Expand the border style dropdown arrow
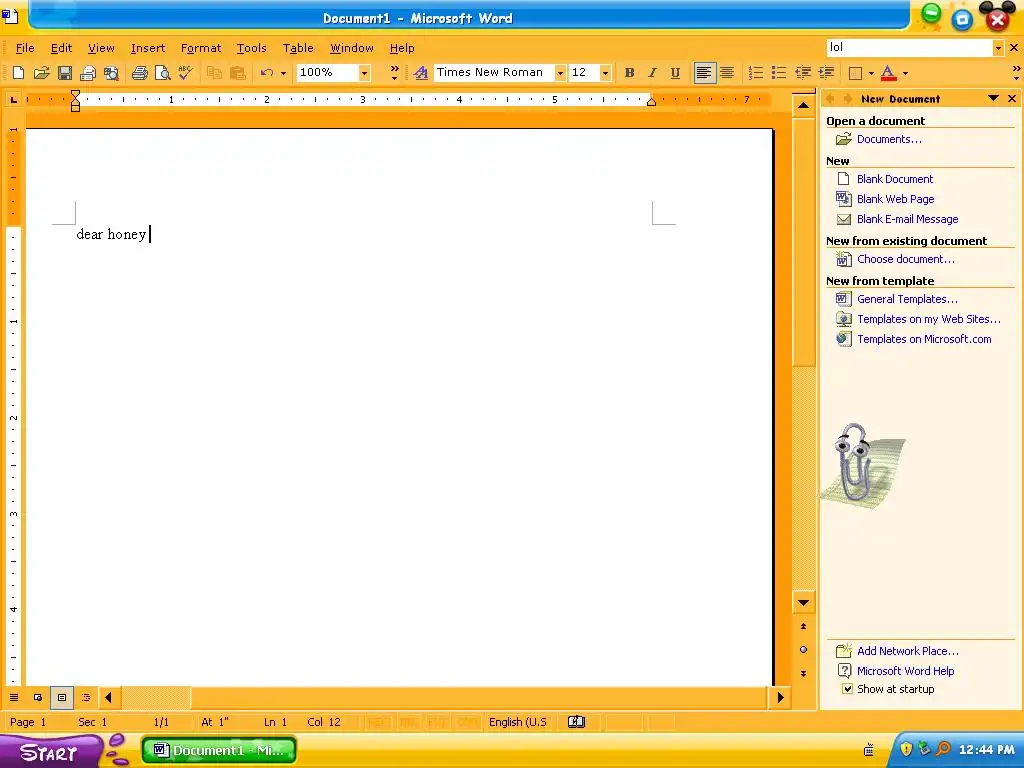This screenshot has height=768, width=1024. click(871, 72)
